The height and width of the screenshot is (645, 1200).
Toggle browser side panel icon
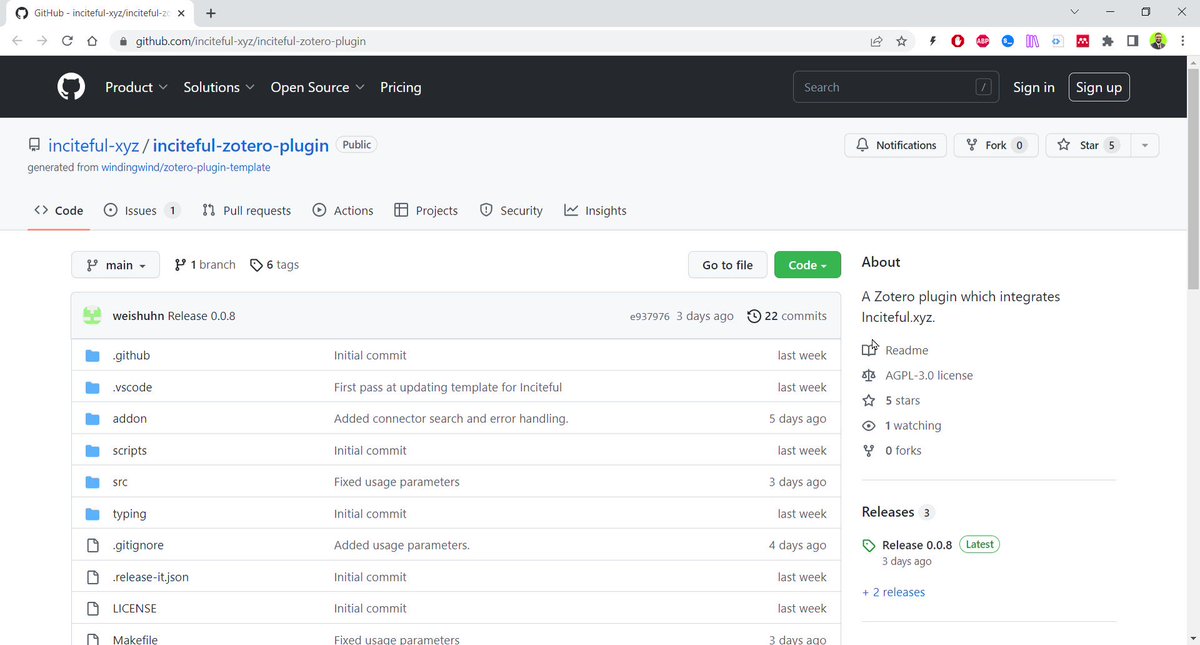(1133, 41)
